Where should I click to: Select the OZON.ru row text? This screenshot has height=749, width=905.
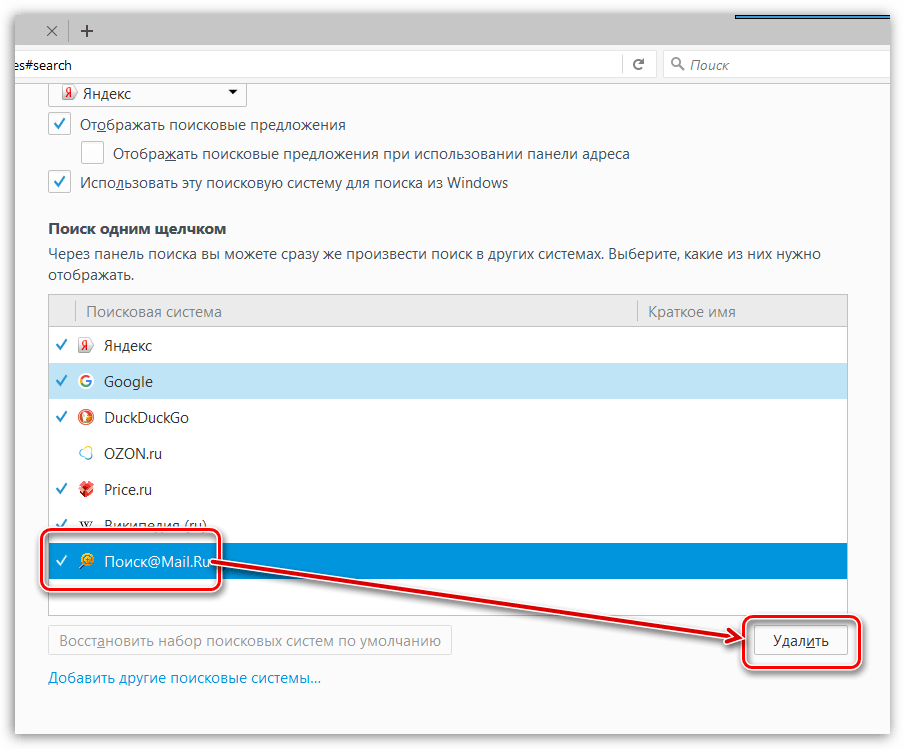click(x=133, y=454)
